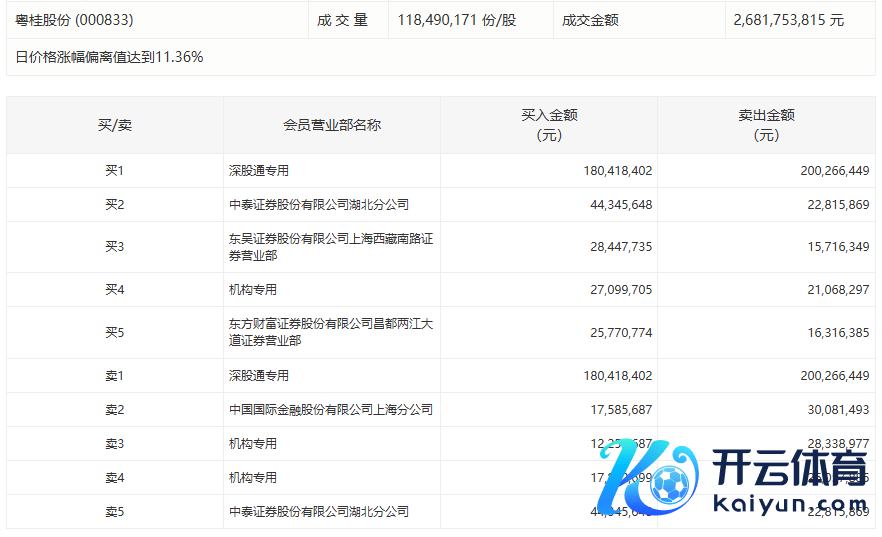Open 中泰证券湖北分公司 in the 买2 row
The height and width of the screenshot is (537, 882).
[x=318, y=205]
